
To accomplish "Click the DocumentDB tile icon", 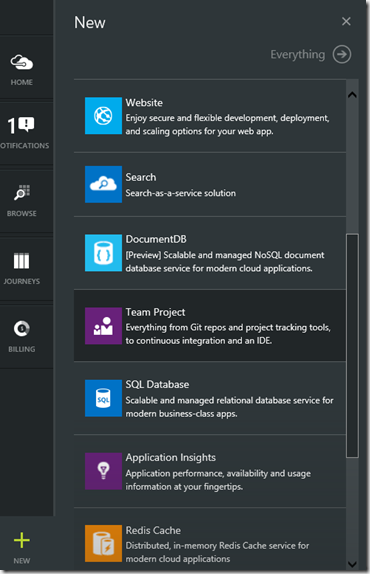I will [x=103, y=253].
